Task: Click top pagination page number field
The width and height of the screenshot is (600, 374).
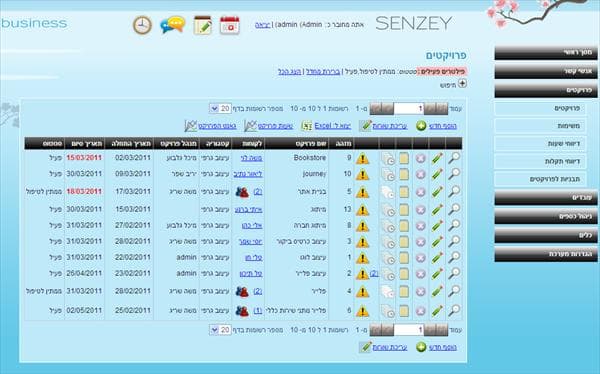Action: (409, 109)
